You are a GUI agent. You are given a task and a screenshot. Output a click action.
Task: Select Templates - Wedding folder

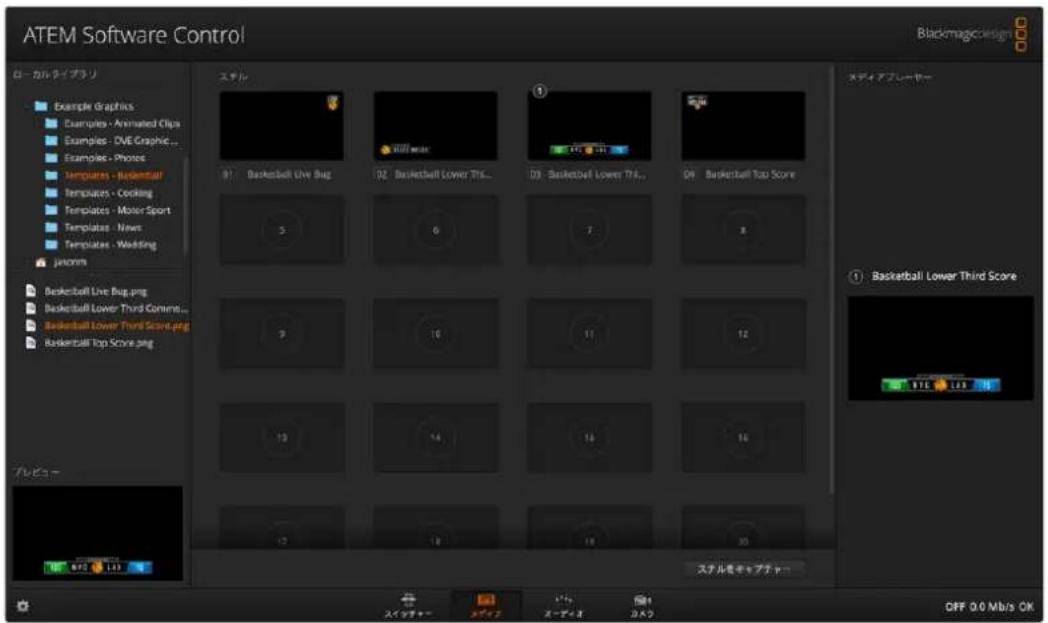pyautogui.click(x=110, y=245)
